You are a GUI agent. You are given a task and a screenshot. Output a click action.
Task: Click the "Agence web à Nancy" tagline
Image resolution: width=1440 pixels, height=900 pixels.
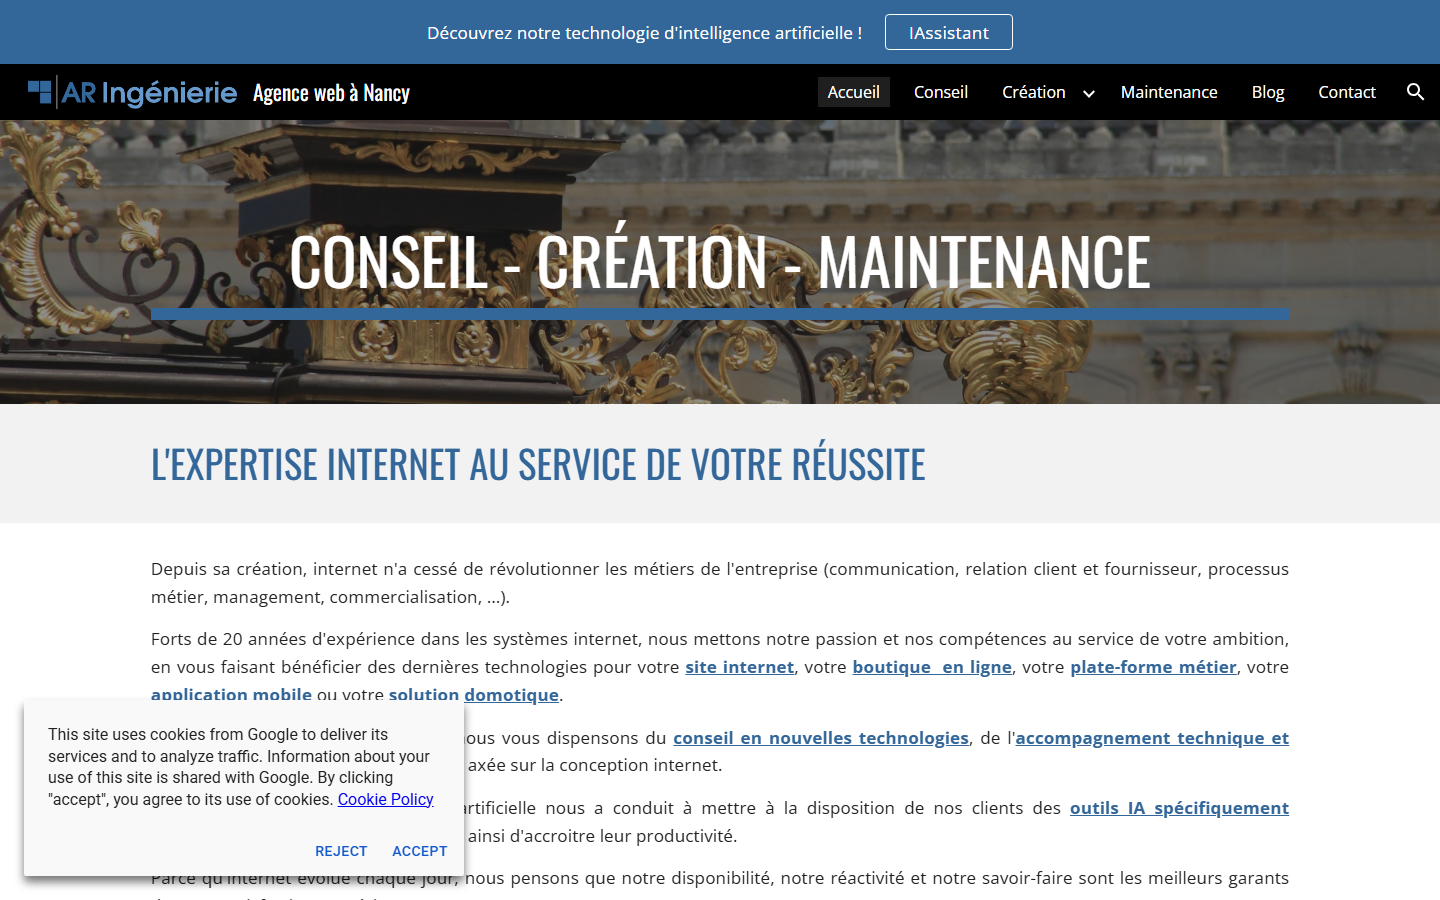point(332,93)
